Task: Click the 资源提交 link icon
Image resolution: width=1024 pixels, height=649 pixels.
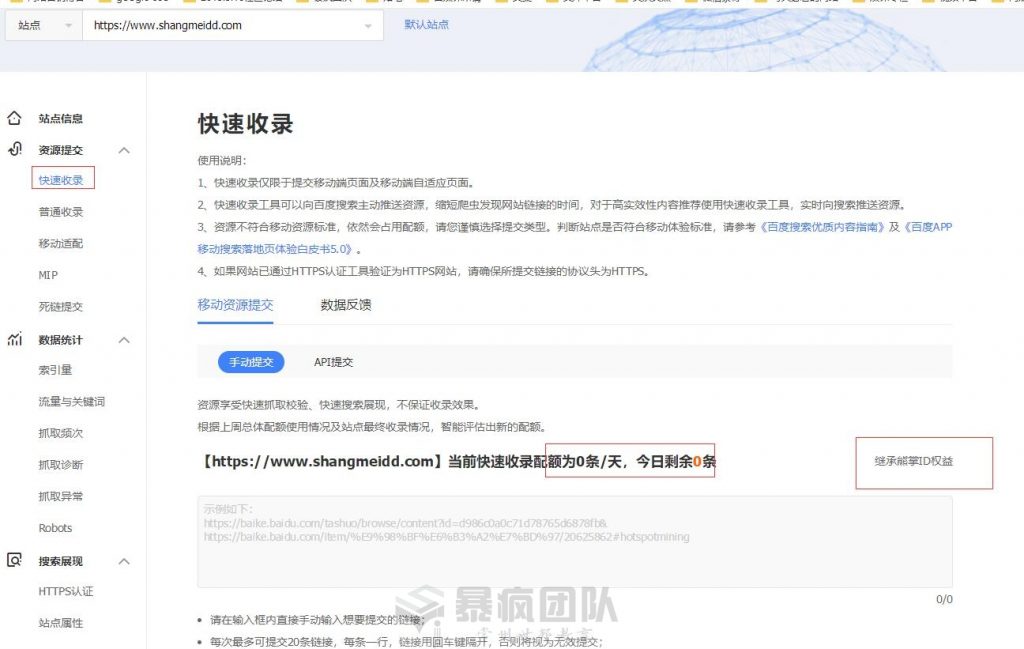Action: click(x=14, y=150)
